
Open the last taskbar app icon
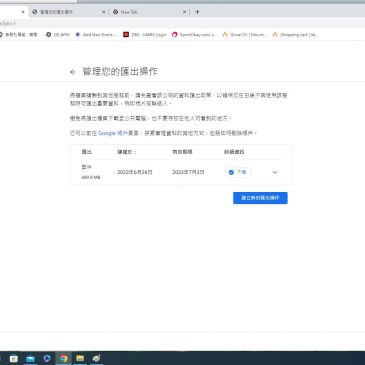[x=96, y=358]
